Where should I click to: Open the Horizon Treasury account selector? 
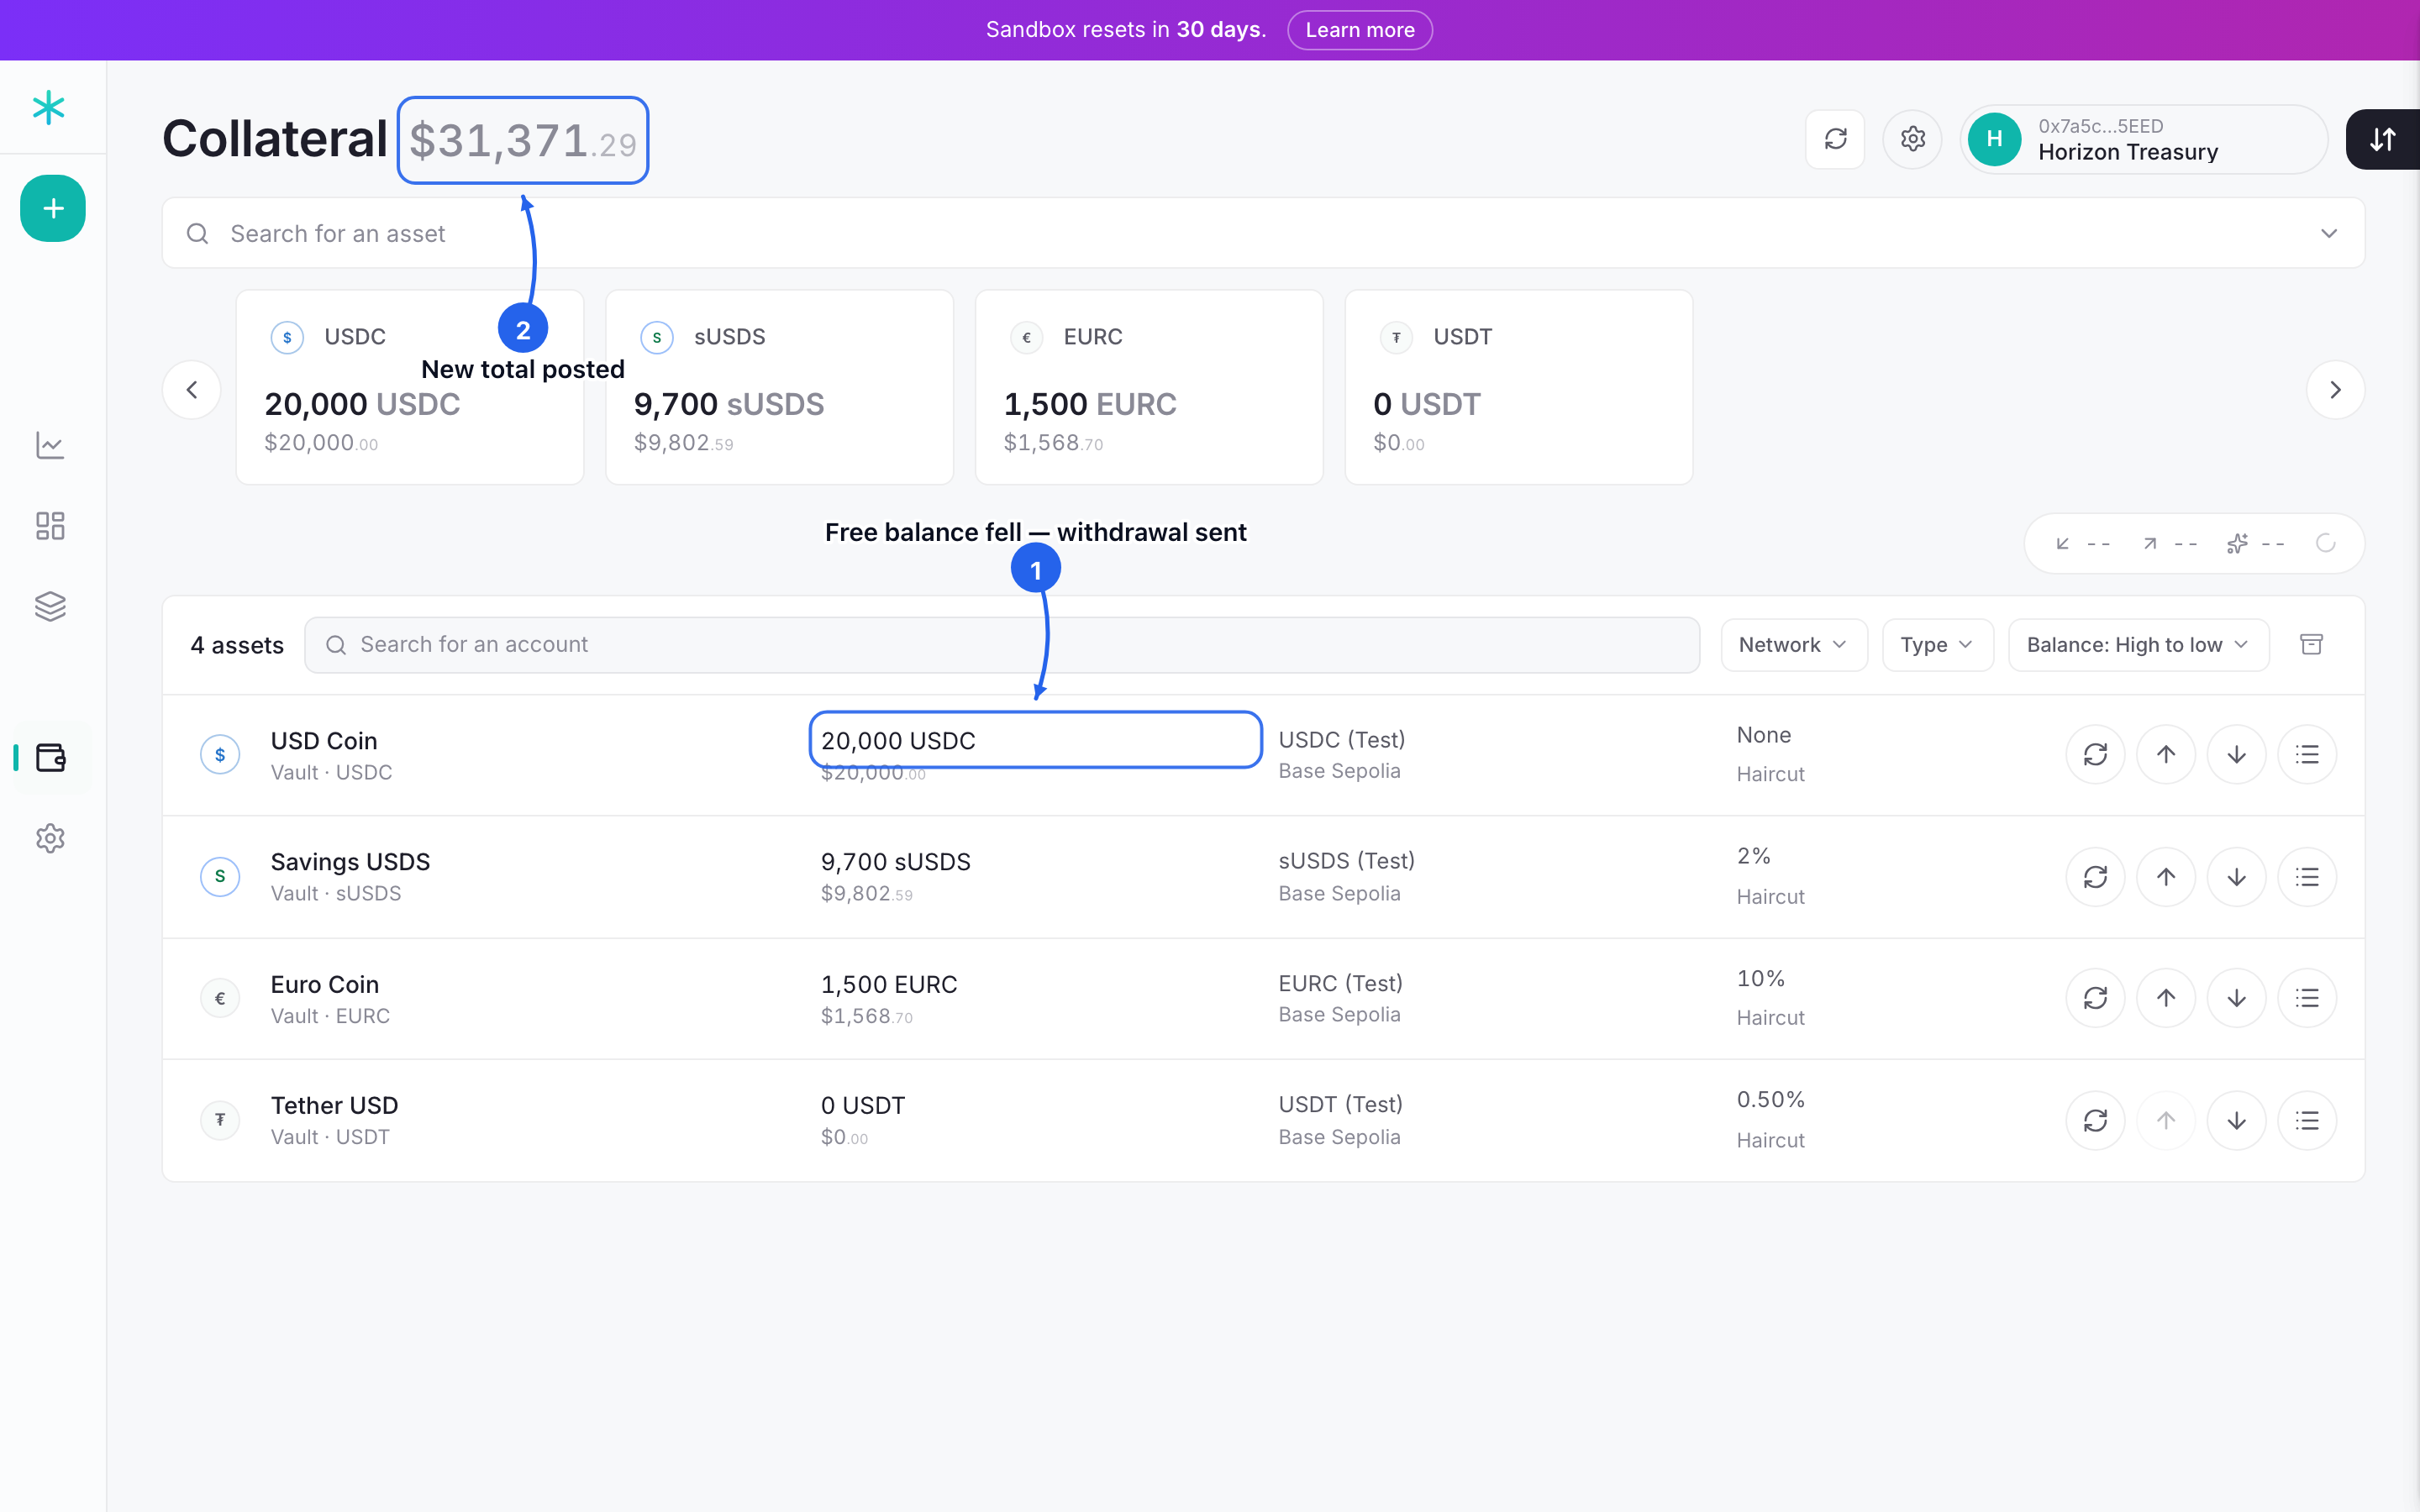(x=2143, y=139)
